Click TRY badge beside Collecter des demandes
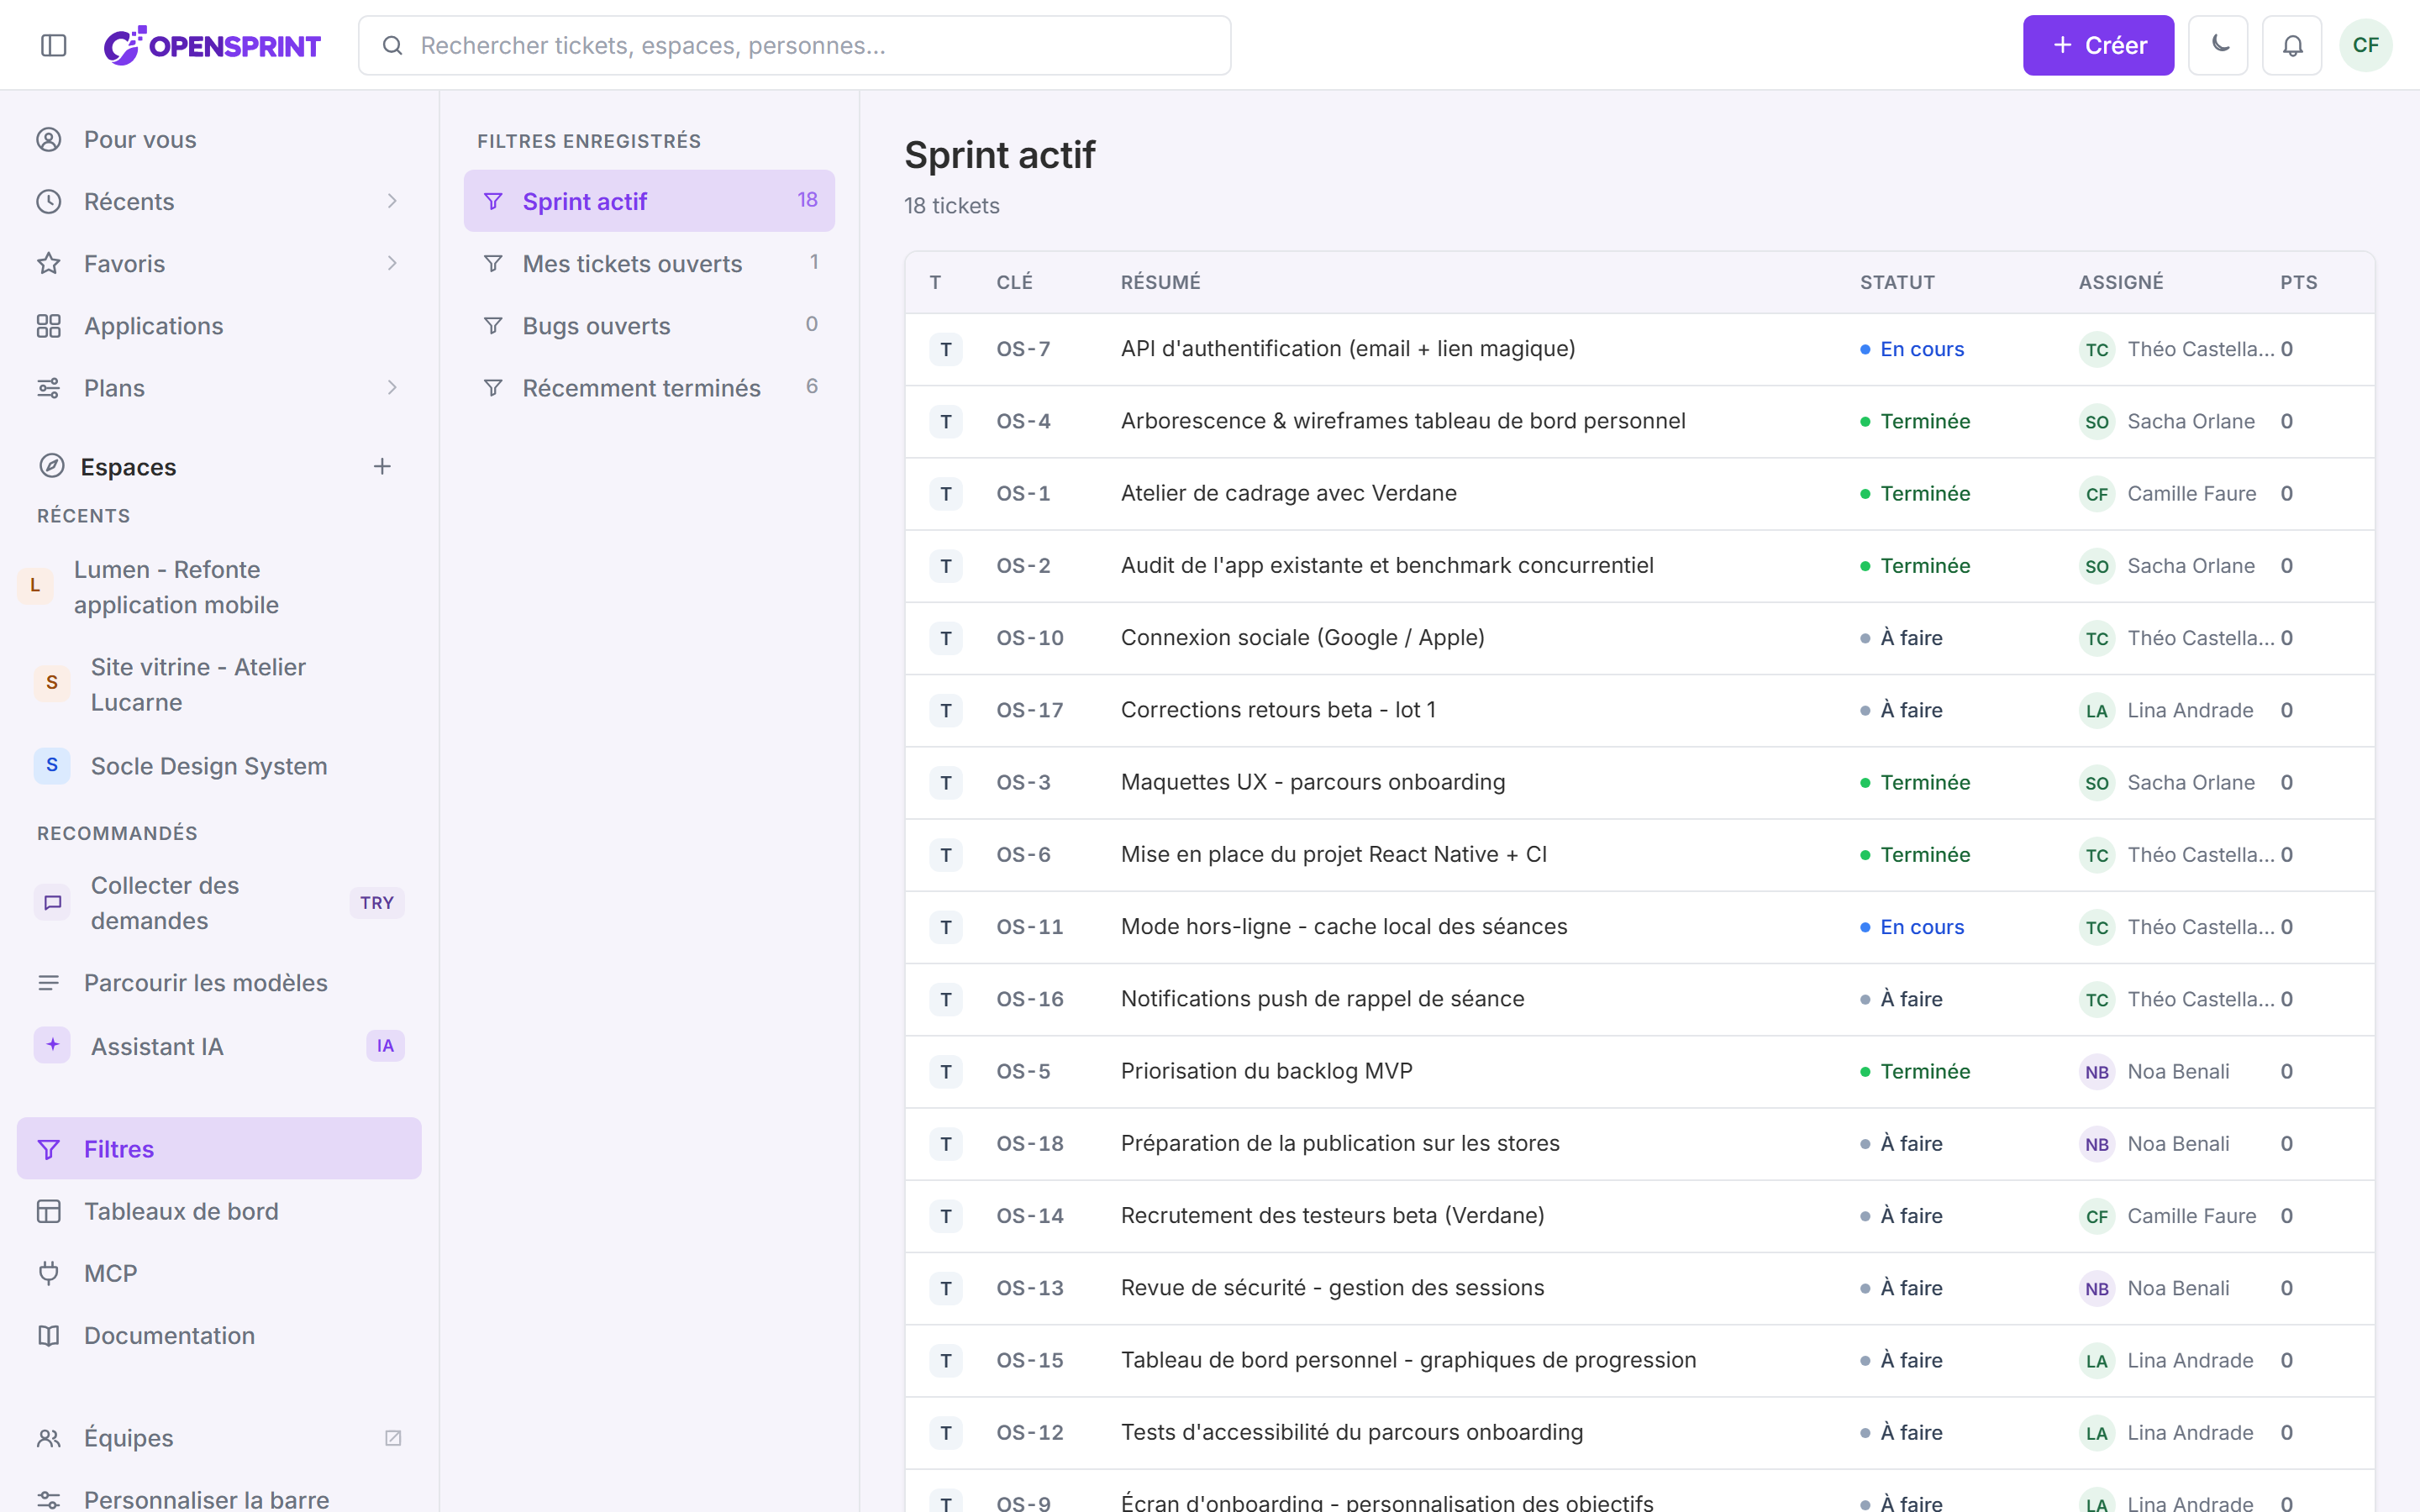This screenshot has width=2420, height=1512. pos(377,902)
